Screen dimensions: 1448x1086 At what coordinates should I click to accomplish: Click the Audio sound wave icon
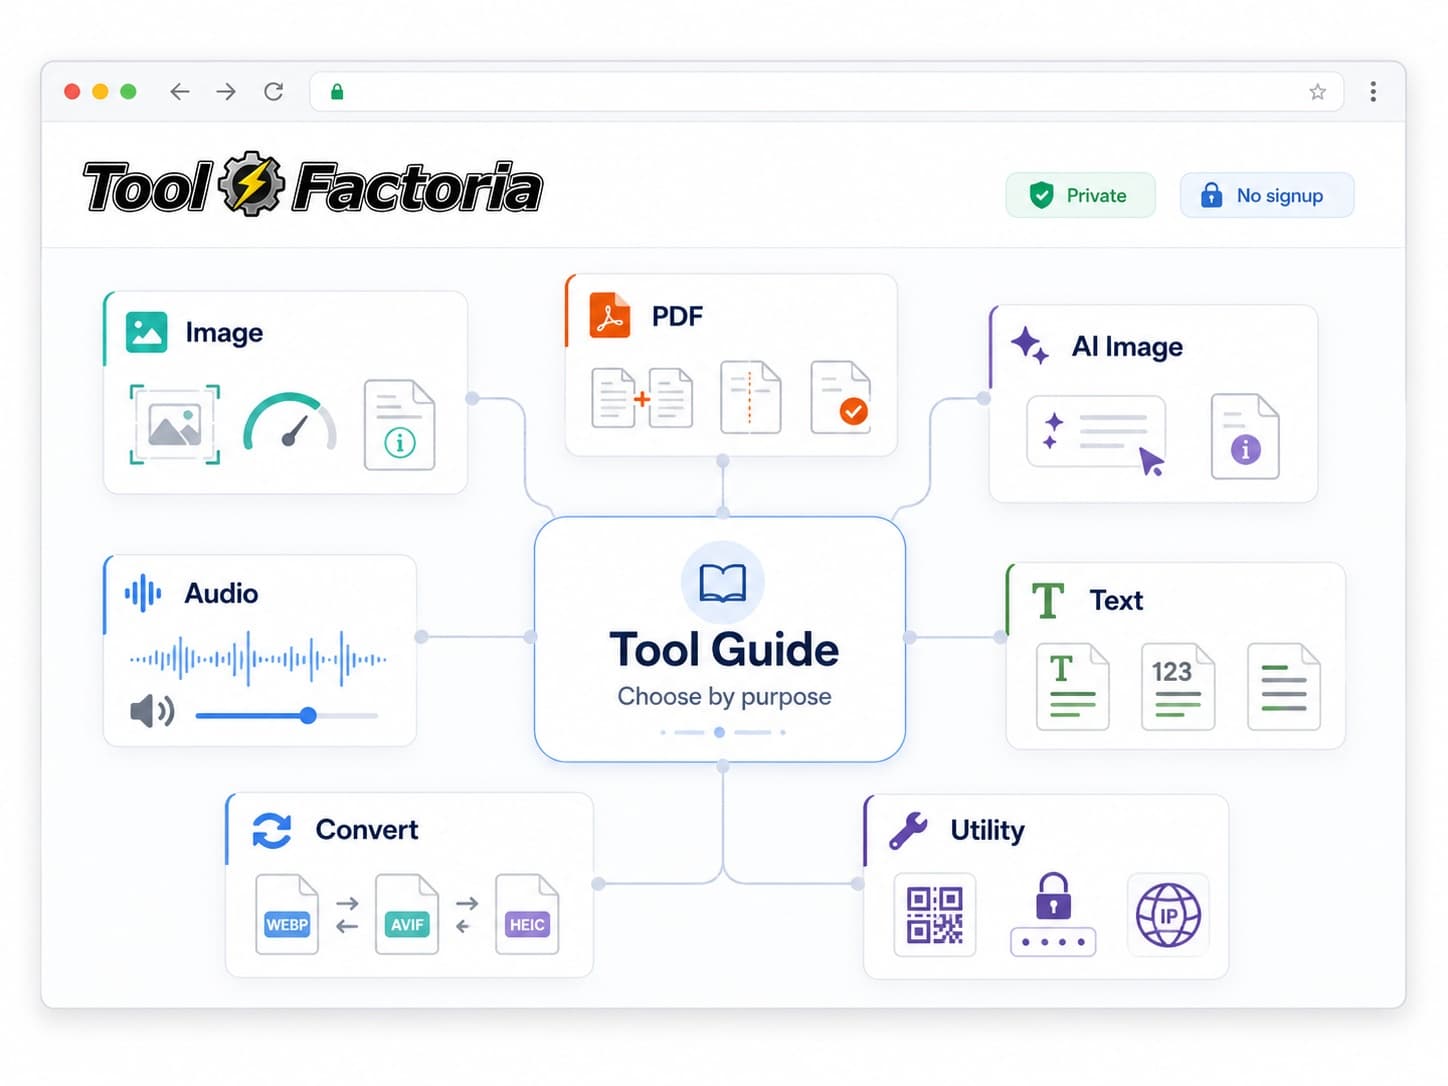coord(143,593)
